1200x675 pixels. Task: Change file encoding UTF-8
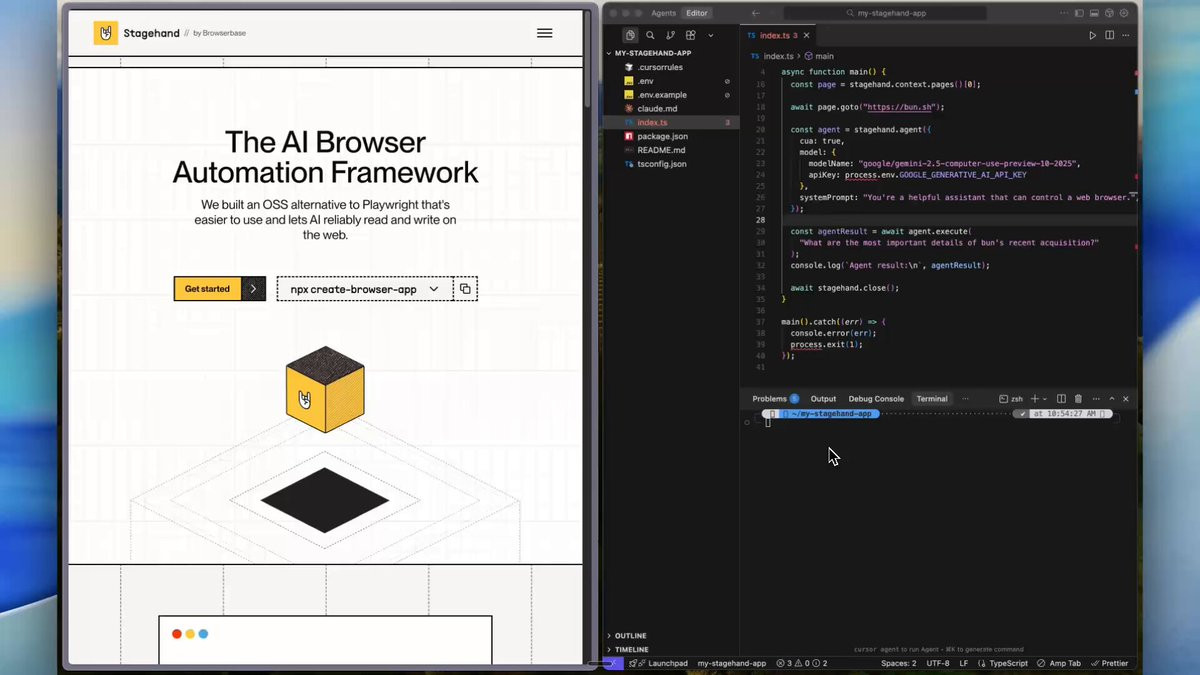pyautogui.click(x=938, y=663)
